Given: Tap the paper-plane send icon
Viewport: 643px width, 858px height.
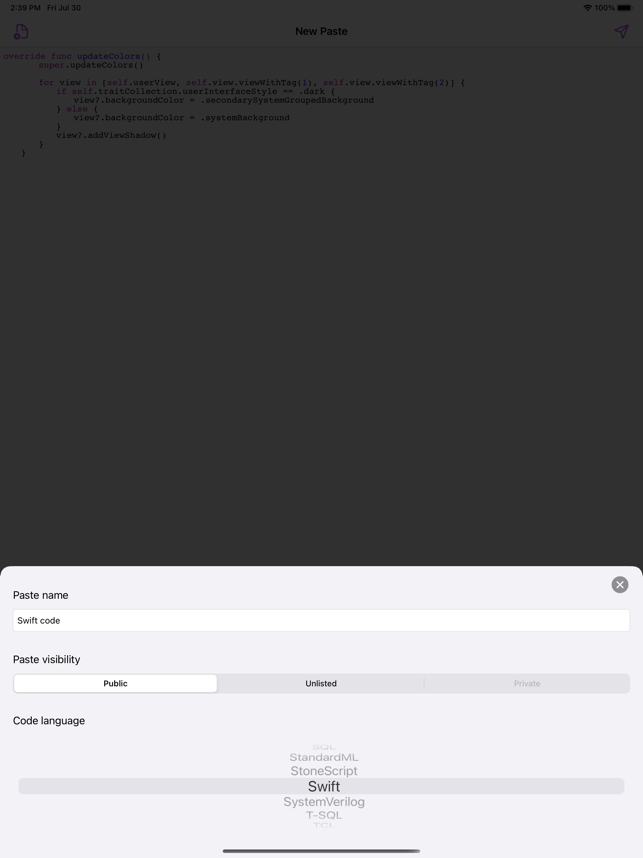Looking at the screenshot, I should (x=621, y=31).
